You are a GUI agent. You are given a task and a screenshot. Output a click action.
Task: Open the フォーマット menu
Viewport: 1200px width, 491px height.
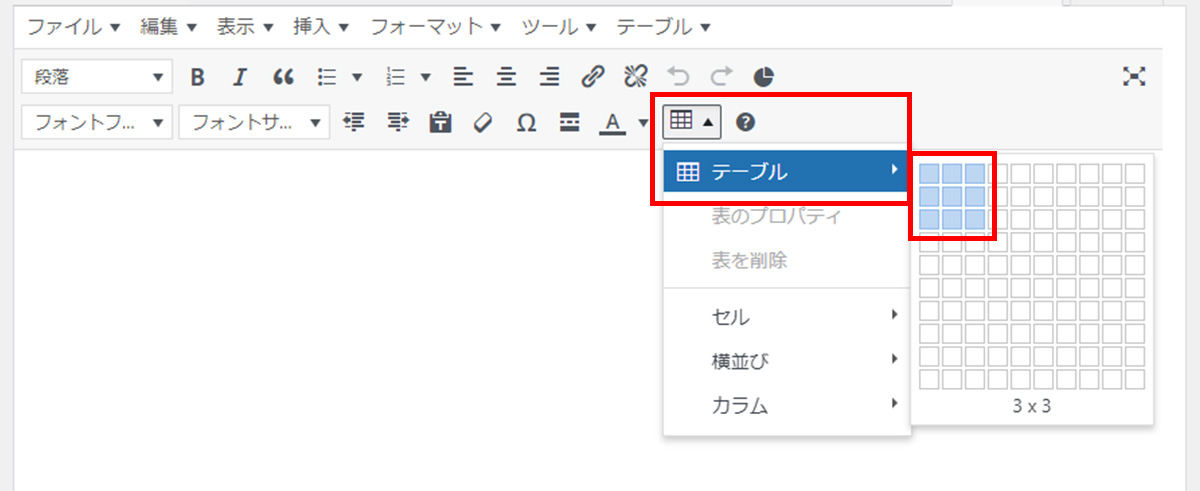[x=435, y=27]
